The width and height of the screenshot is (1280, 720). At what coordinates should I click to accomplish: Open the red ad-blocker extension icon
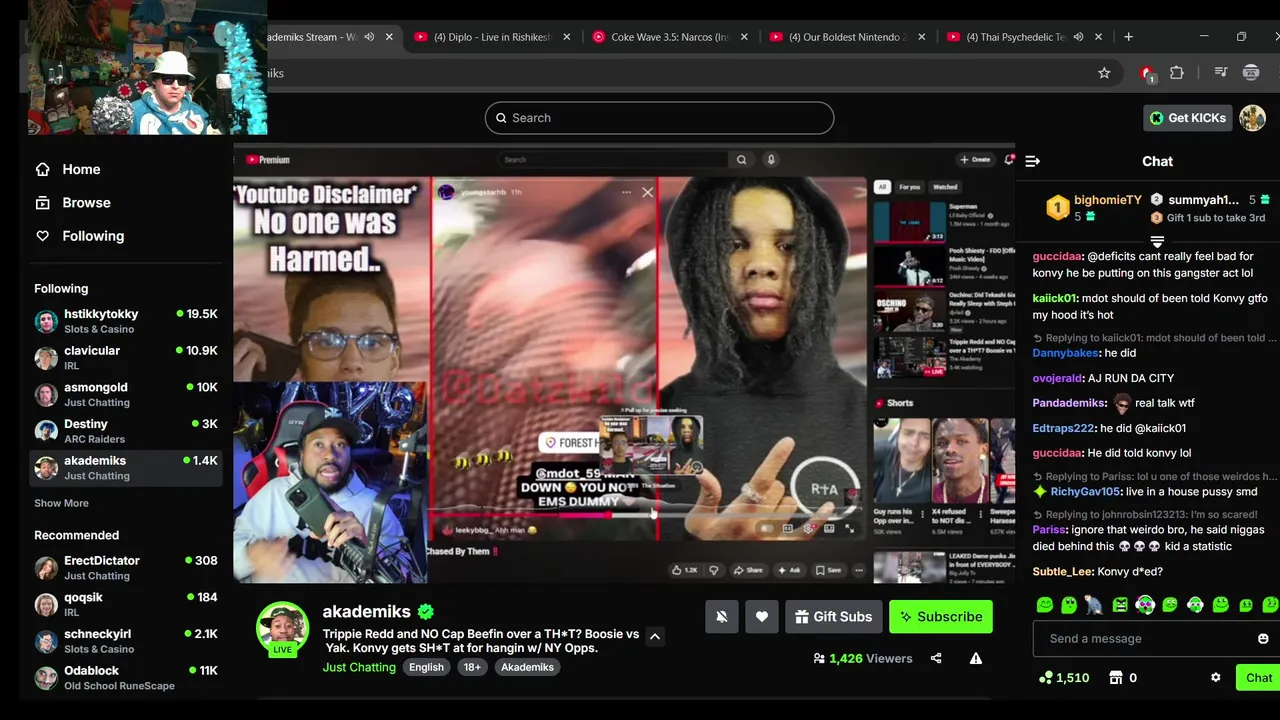point(1147,73)
